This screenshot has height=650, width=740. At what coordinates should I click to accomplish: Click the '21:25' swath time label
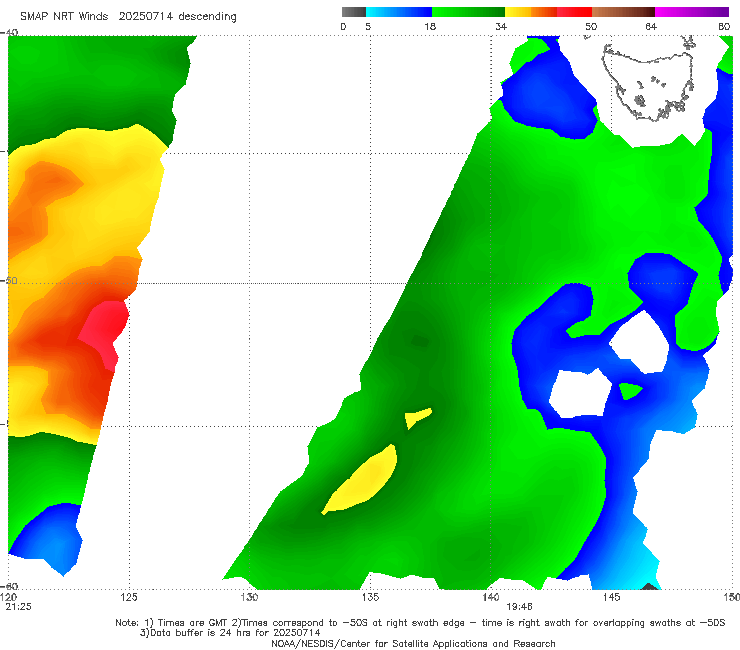pyautogui.click(x=18, y=607)
